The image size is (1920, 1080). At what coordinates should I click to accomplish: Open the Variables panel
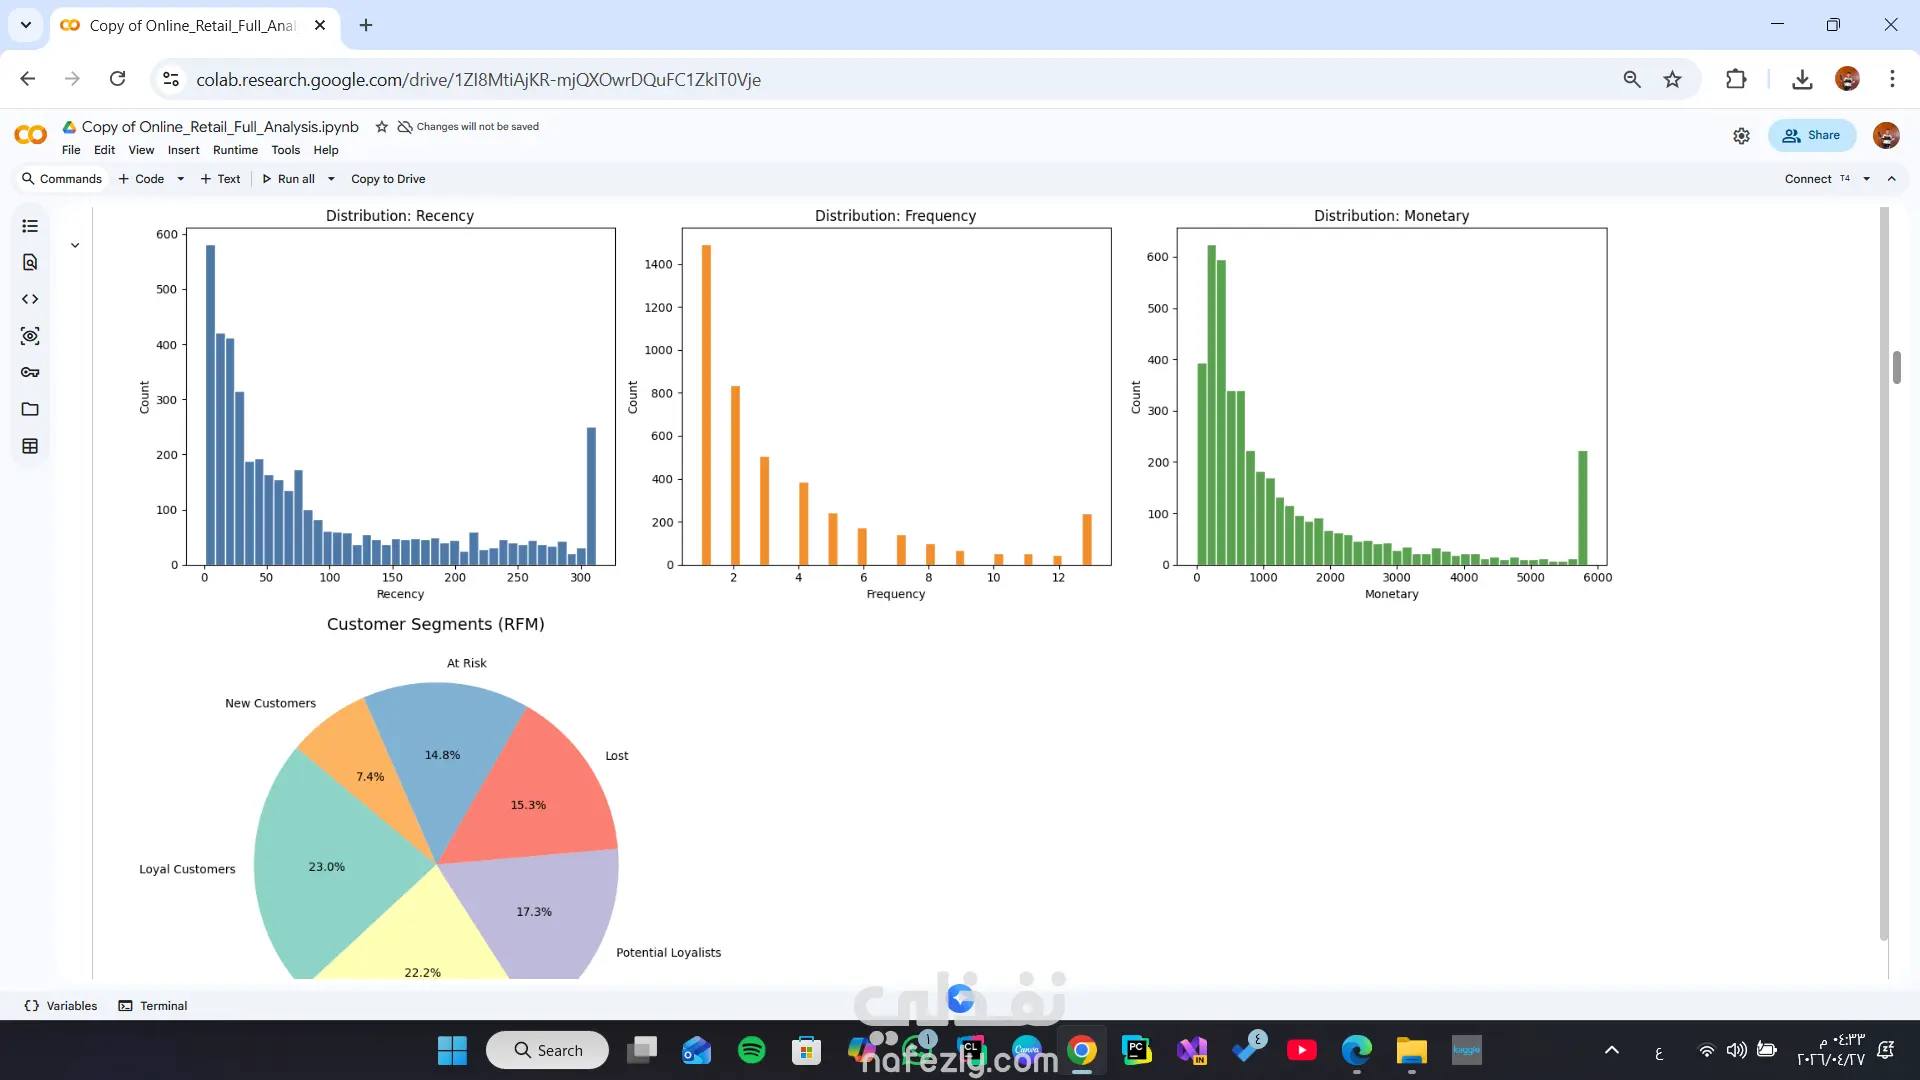(x=61, y=1006)
